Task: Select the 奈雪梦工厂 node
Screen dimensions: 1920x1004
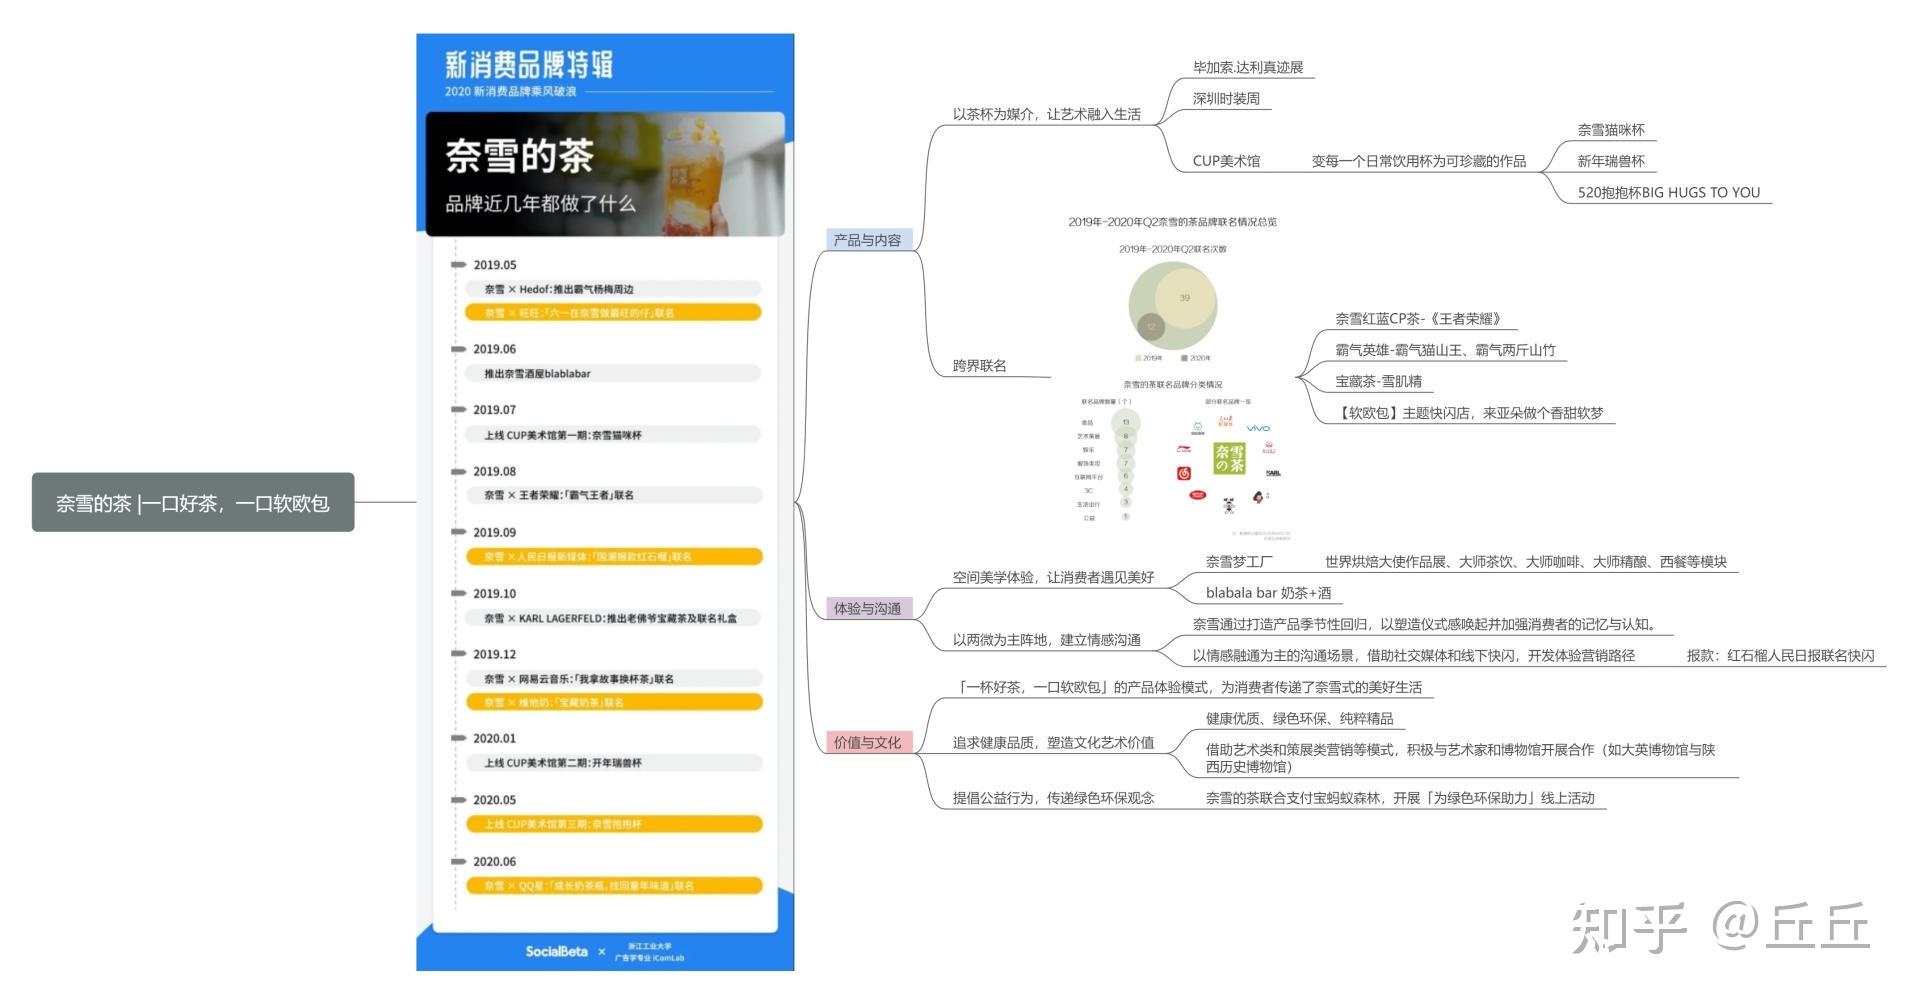Action: click(1239, 562)
